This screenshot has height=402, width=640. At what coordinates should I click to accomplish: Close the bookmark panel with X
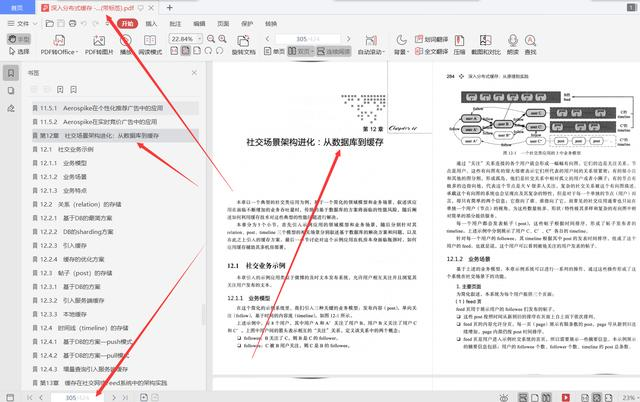coord(194,73)
